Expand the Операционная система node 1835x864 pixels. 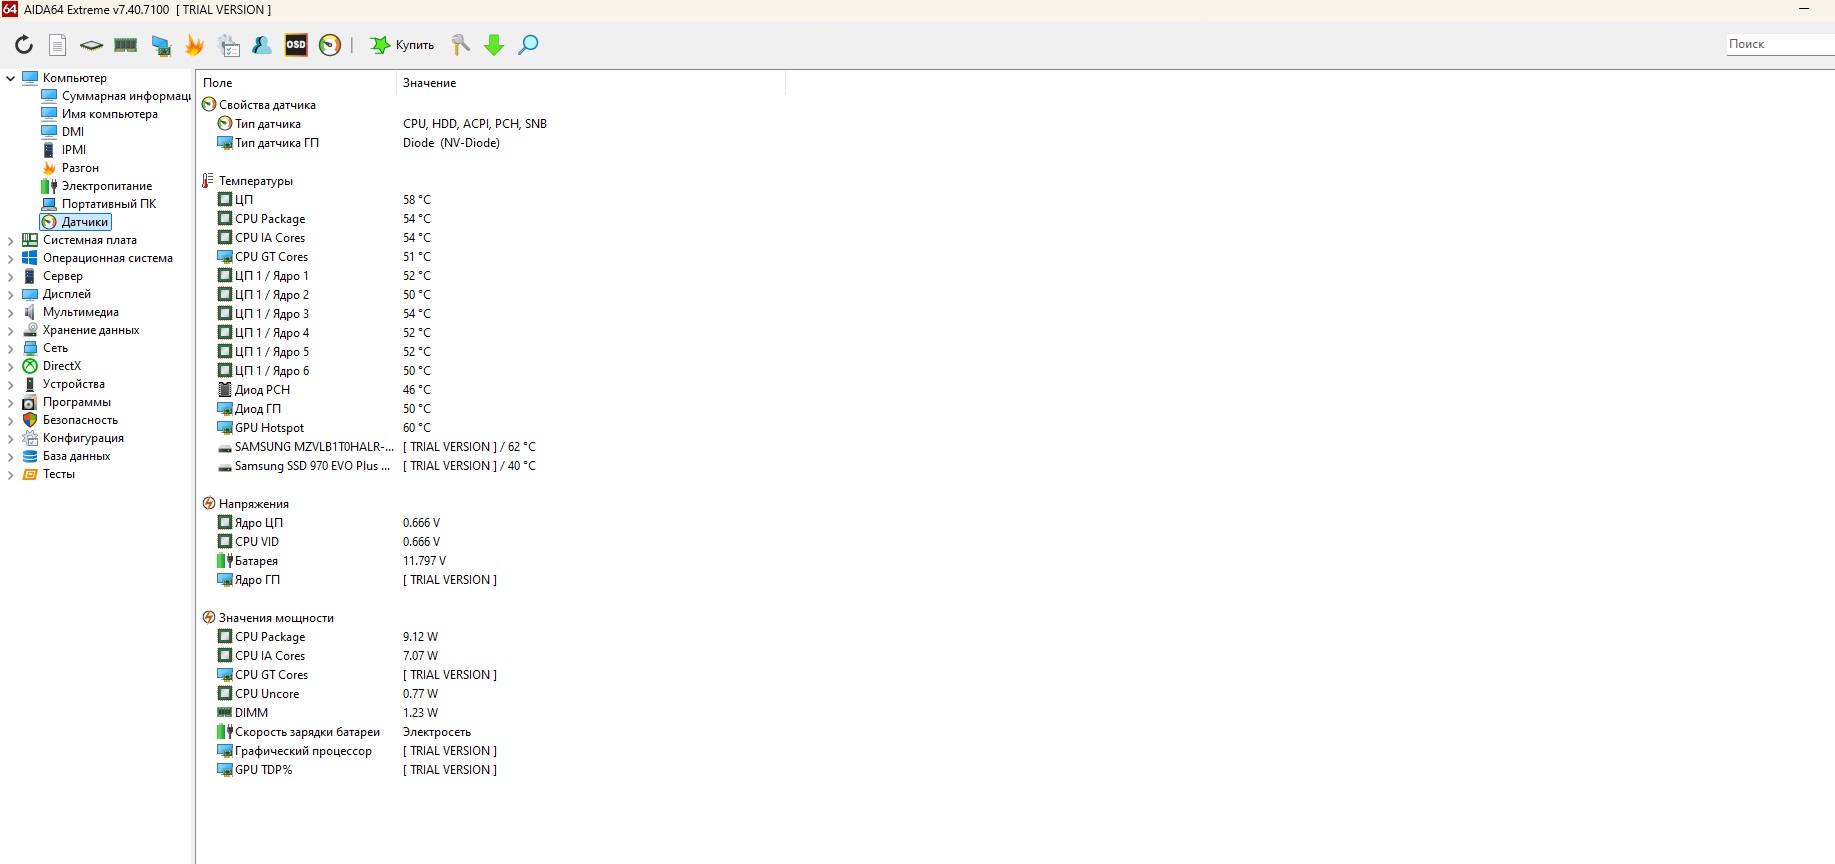11,258
